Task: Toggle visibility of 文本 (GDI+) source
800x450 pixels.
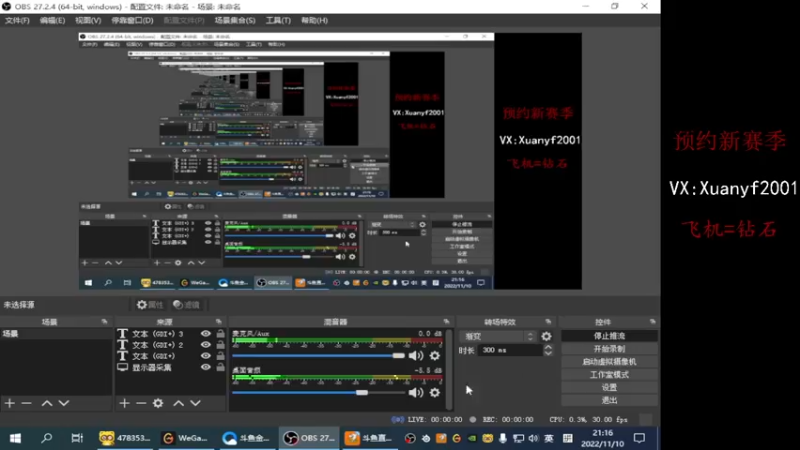Action: pyautogui.click(x=206, y=356)
